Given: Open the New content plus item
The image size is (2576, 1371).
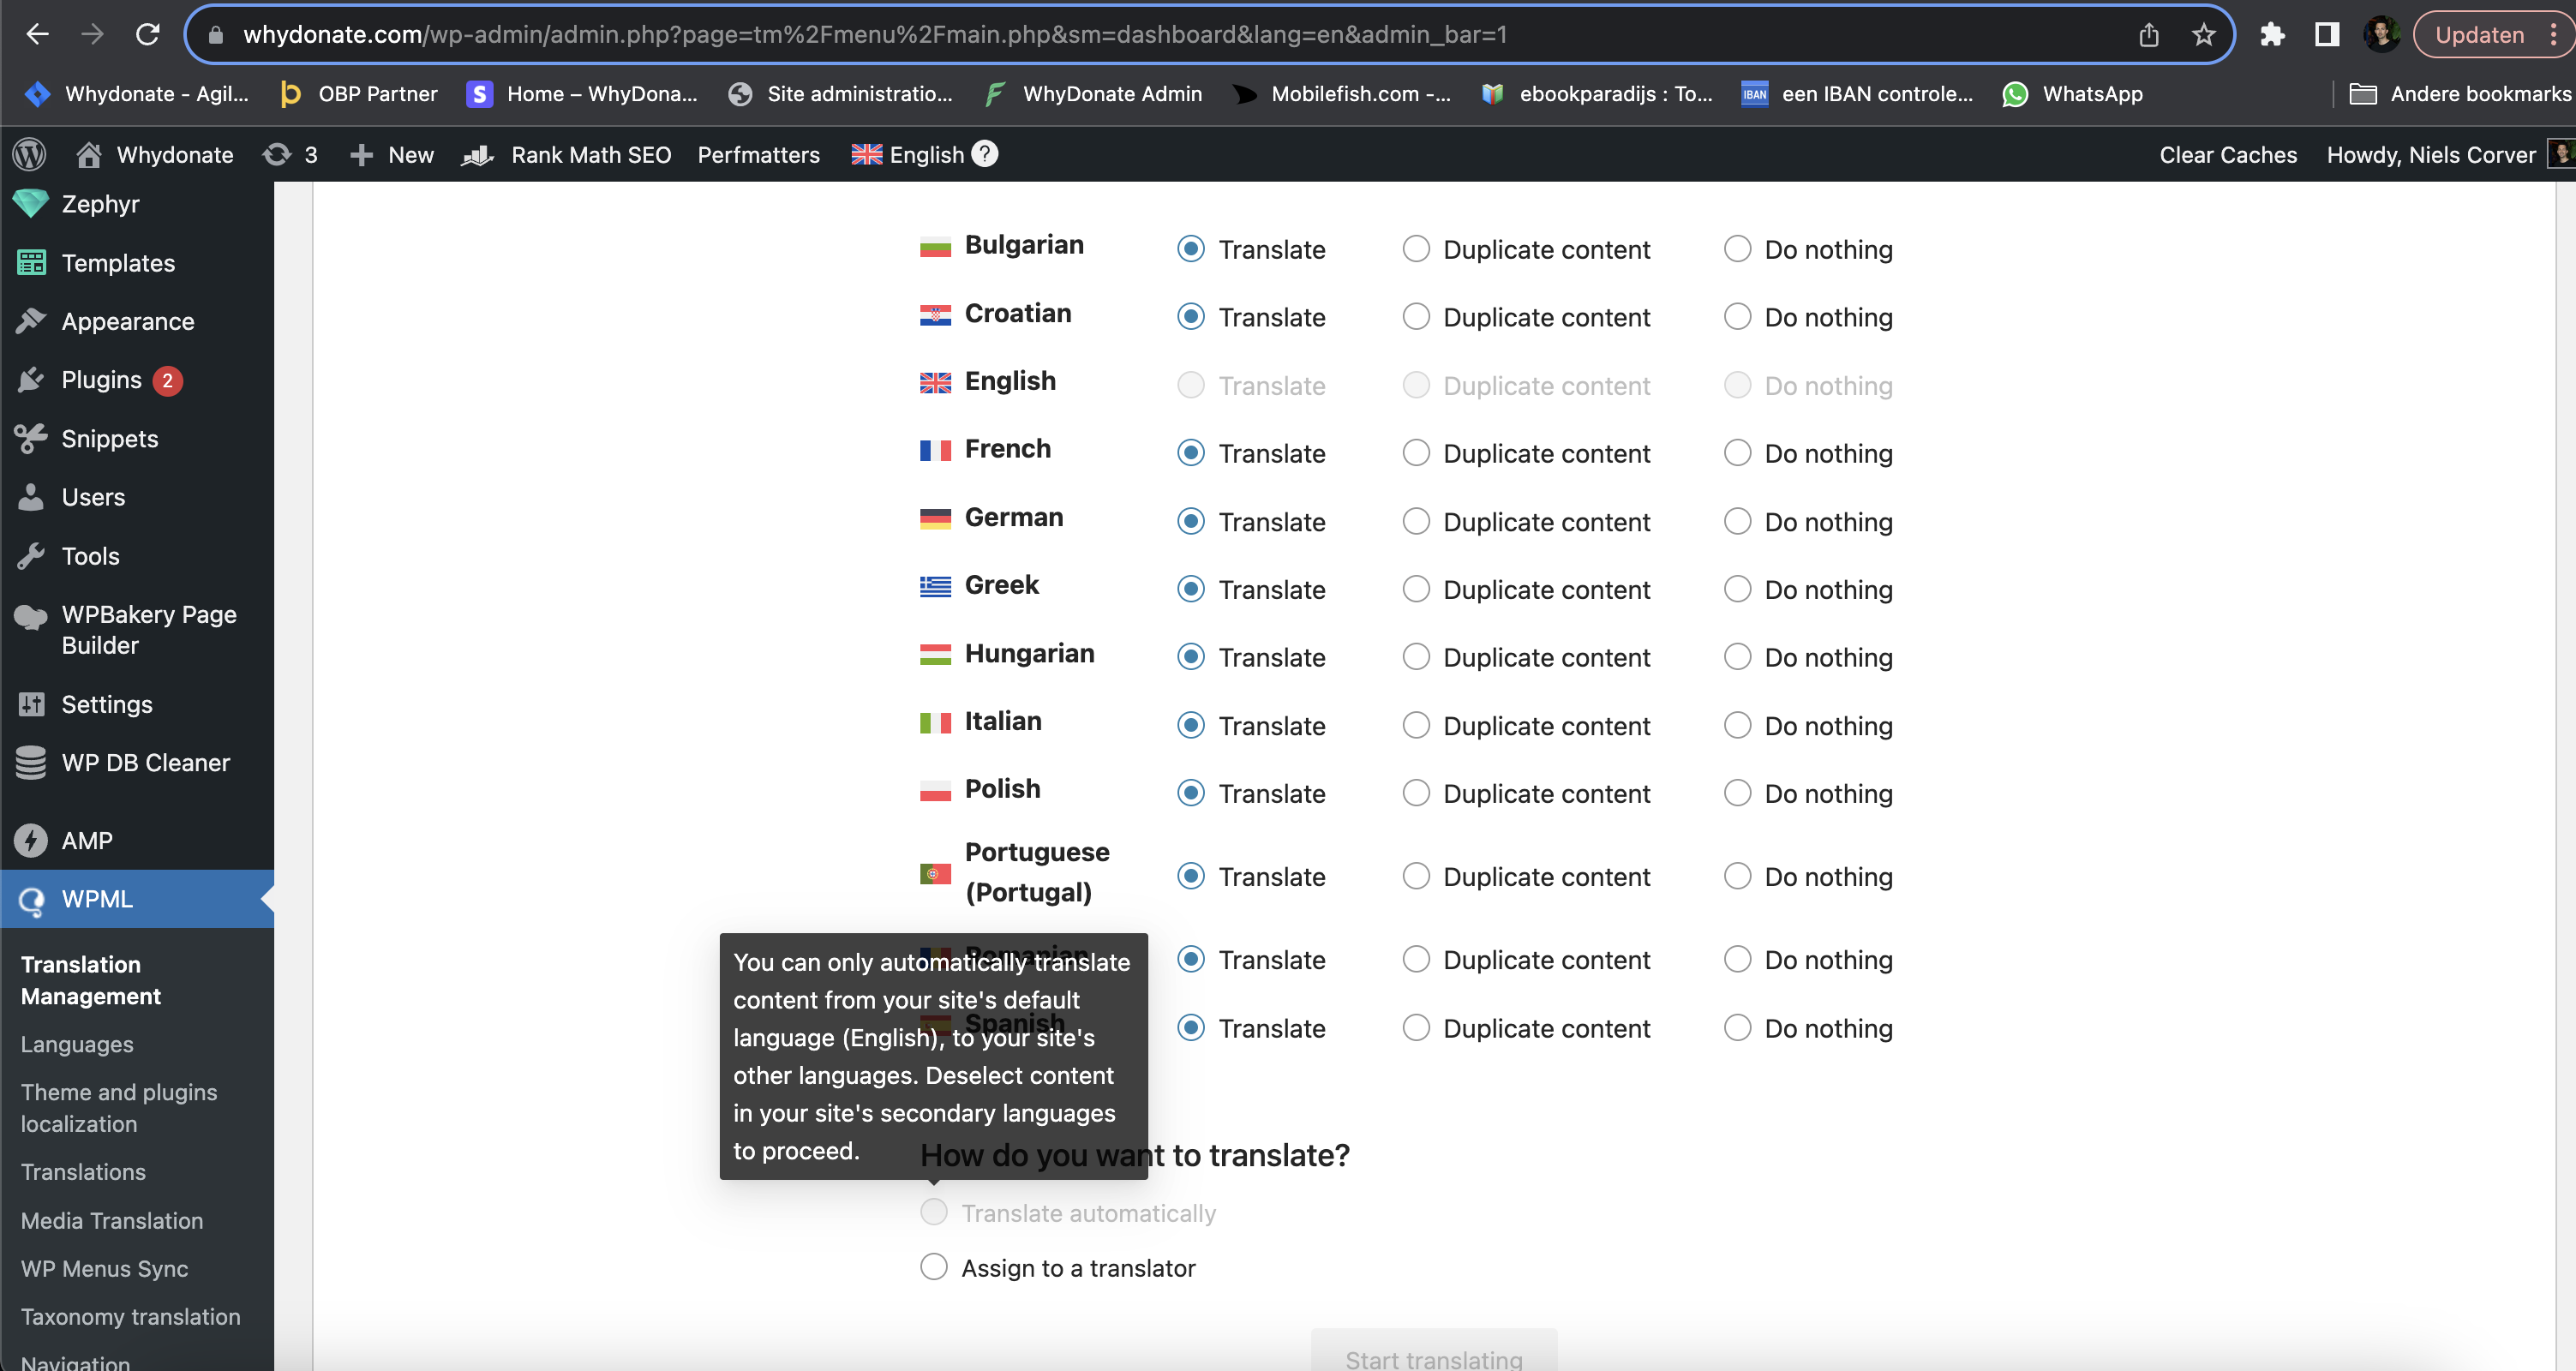Looking at the screenshot, I should pyautogui.click(x=392, y=154).
